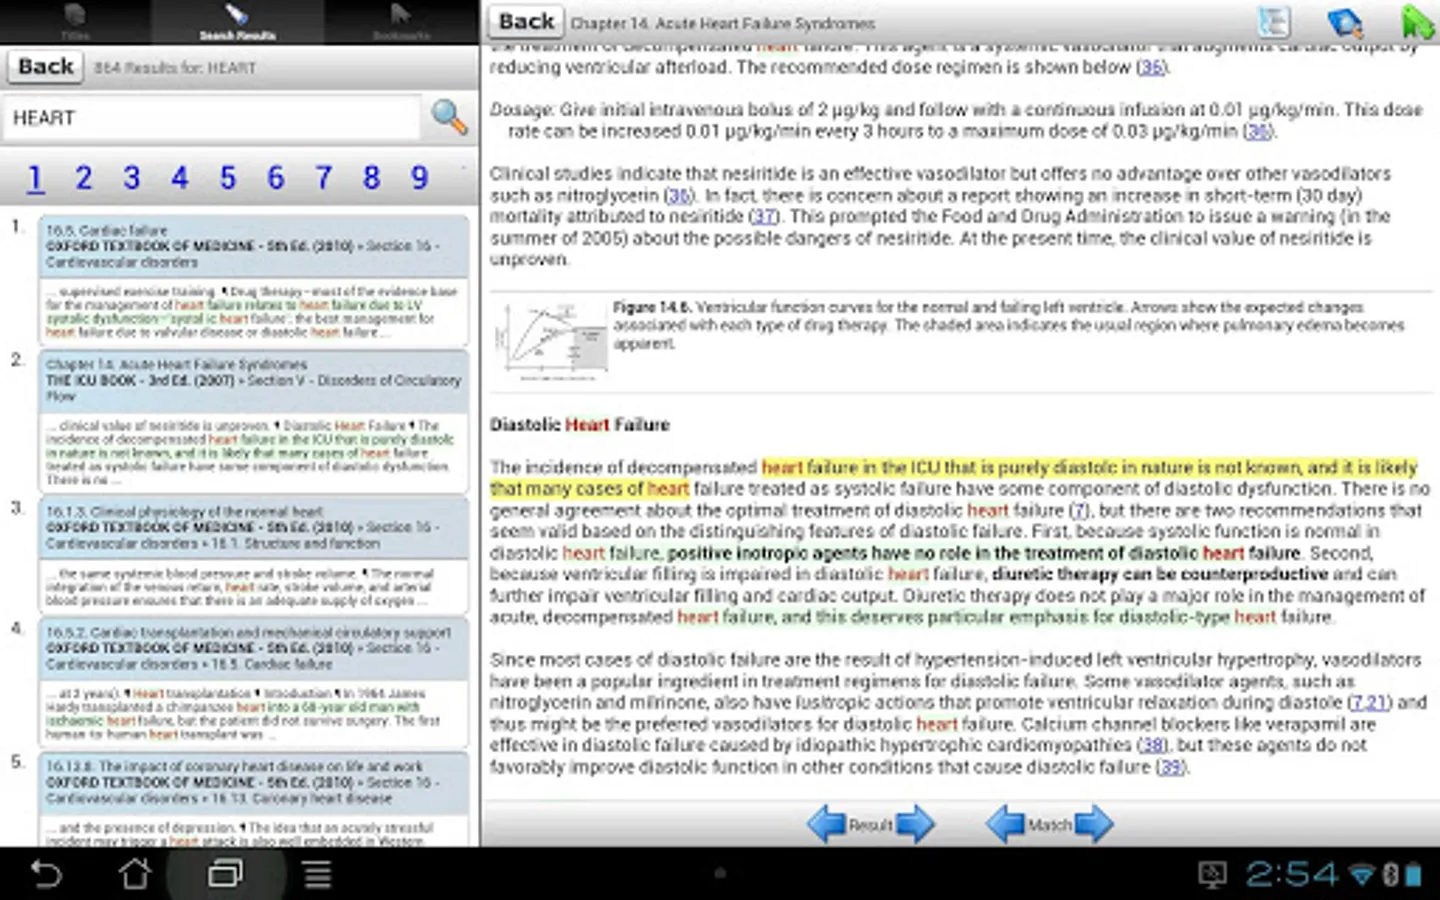Open result 16.1.3 Clinical physiology of normal heart

click(254, 557)
